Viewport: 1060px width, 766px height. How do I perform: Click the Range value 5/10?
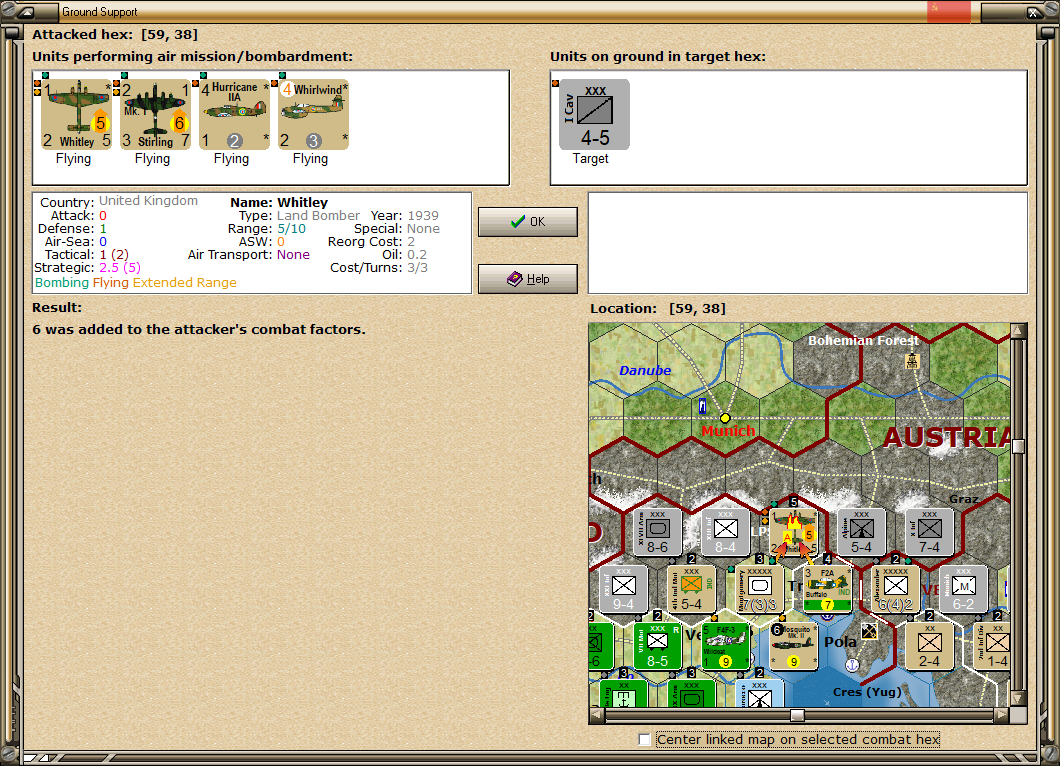(x=291, y=229)
